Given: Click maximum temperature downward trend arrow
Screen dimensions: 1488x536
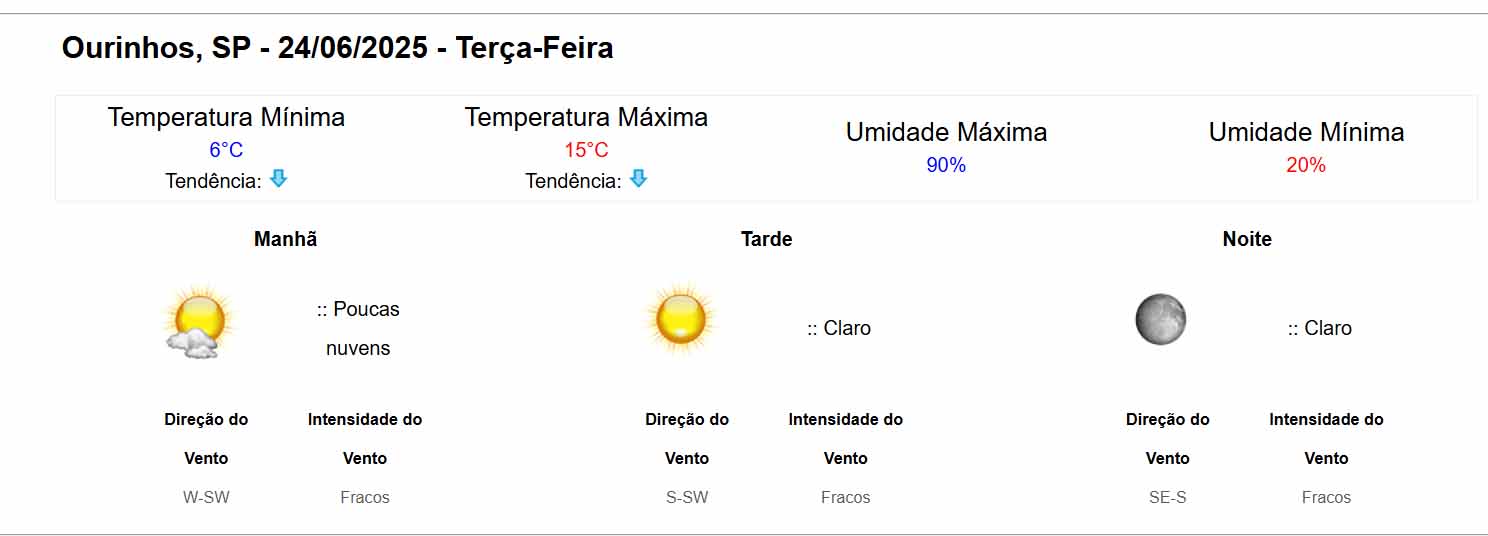Looking at the screenshot, I should [x=638, y=179].
